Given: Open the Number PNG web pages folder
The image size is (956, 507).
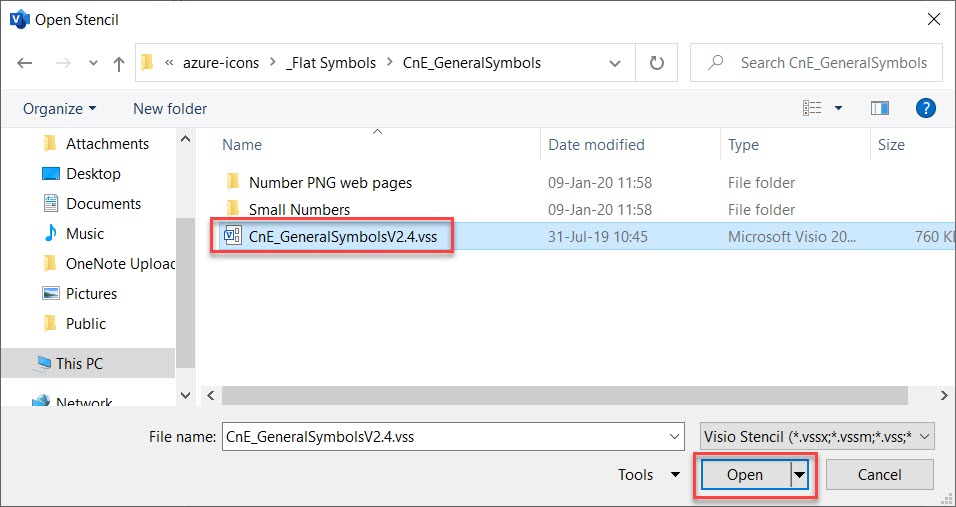Looking at the screenshot, I should click(x=330, y=183).
